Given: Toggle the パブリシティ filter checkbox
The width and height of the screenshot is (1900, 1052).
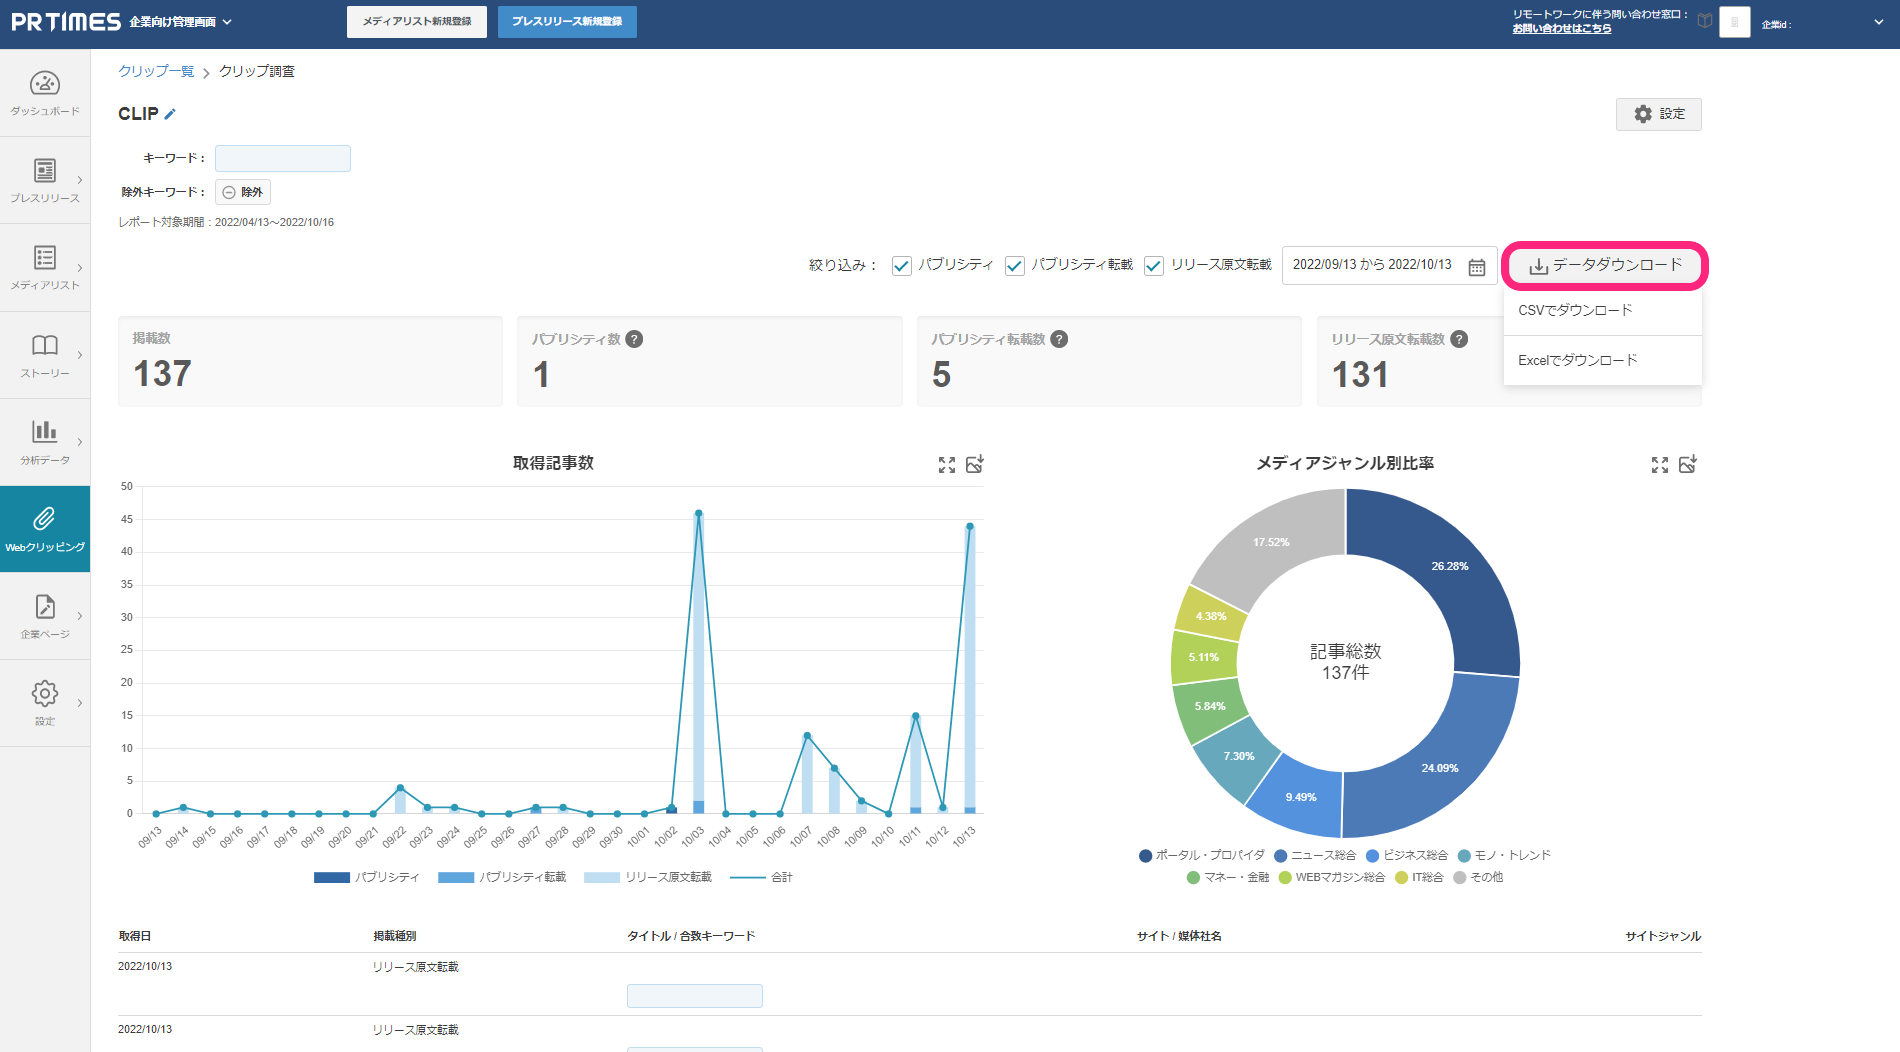Looking at the screenshot, I should [902, 265].
